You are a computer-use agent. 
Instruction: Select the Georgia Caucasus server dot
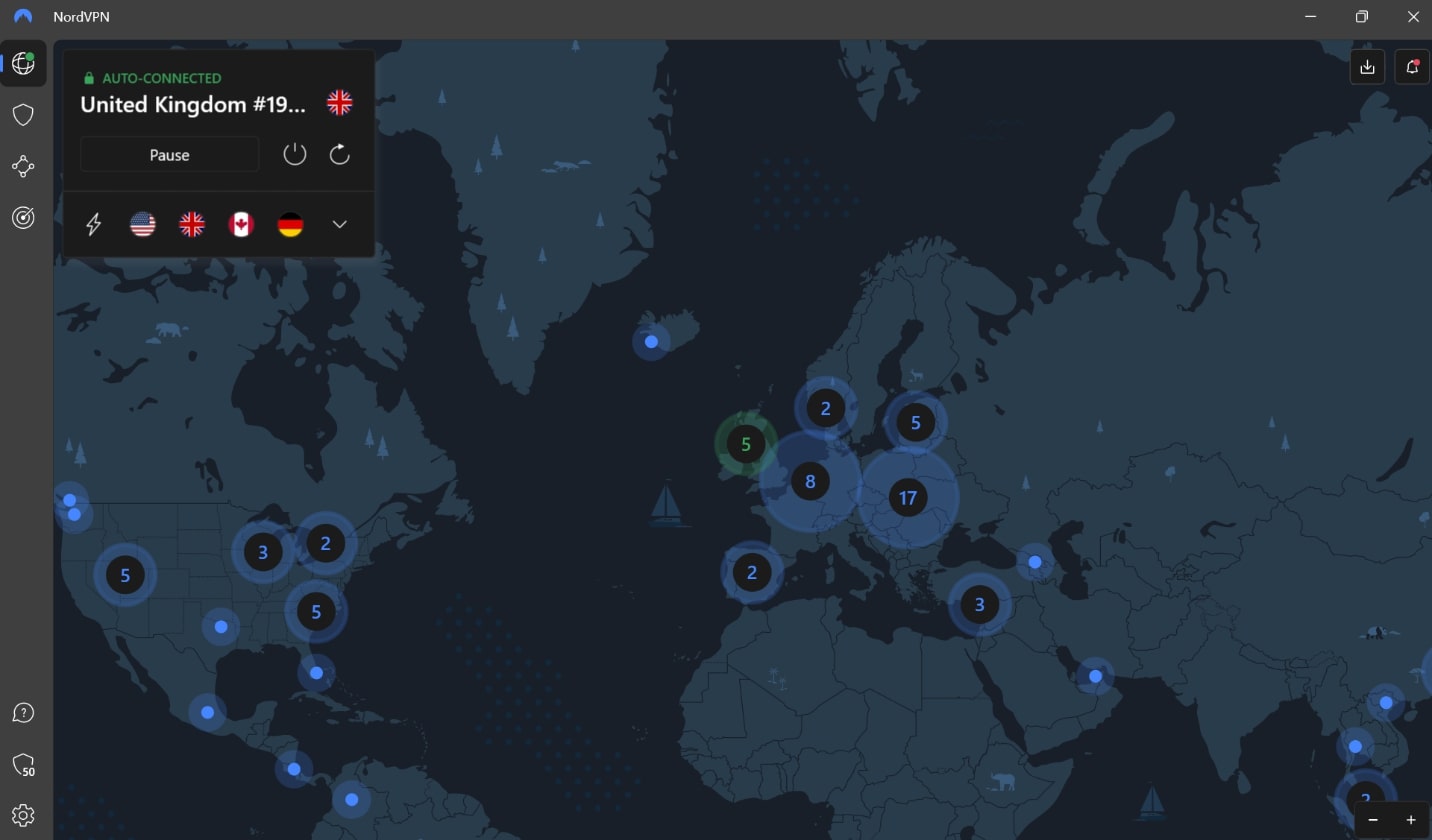tap(1035, 562)
